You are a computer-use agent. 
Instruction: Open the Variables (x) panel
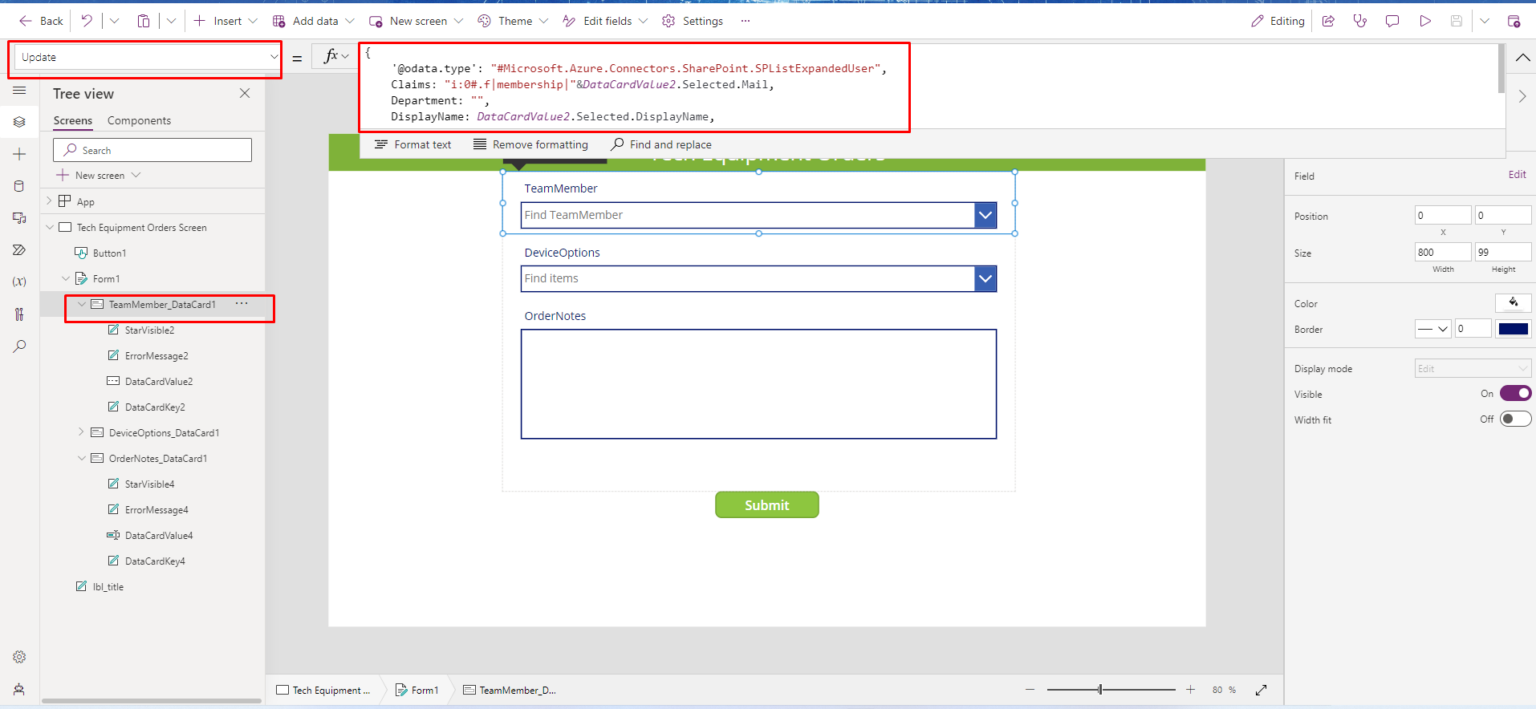pyautogui.click(x=18, y=281)
